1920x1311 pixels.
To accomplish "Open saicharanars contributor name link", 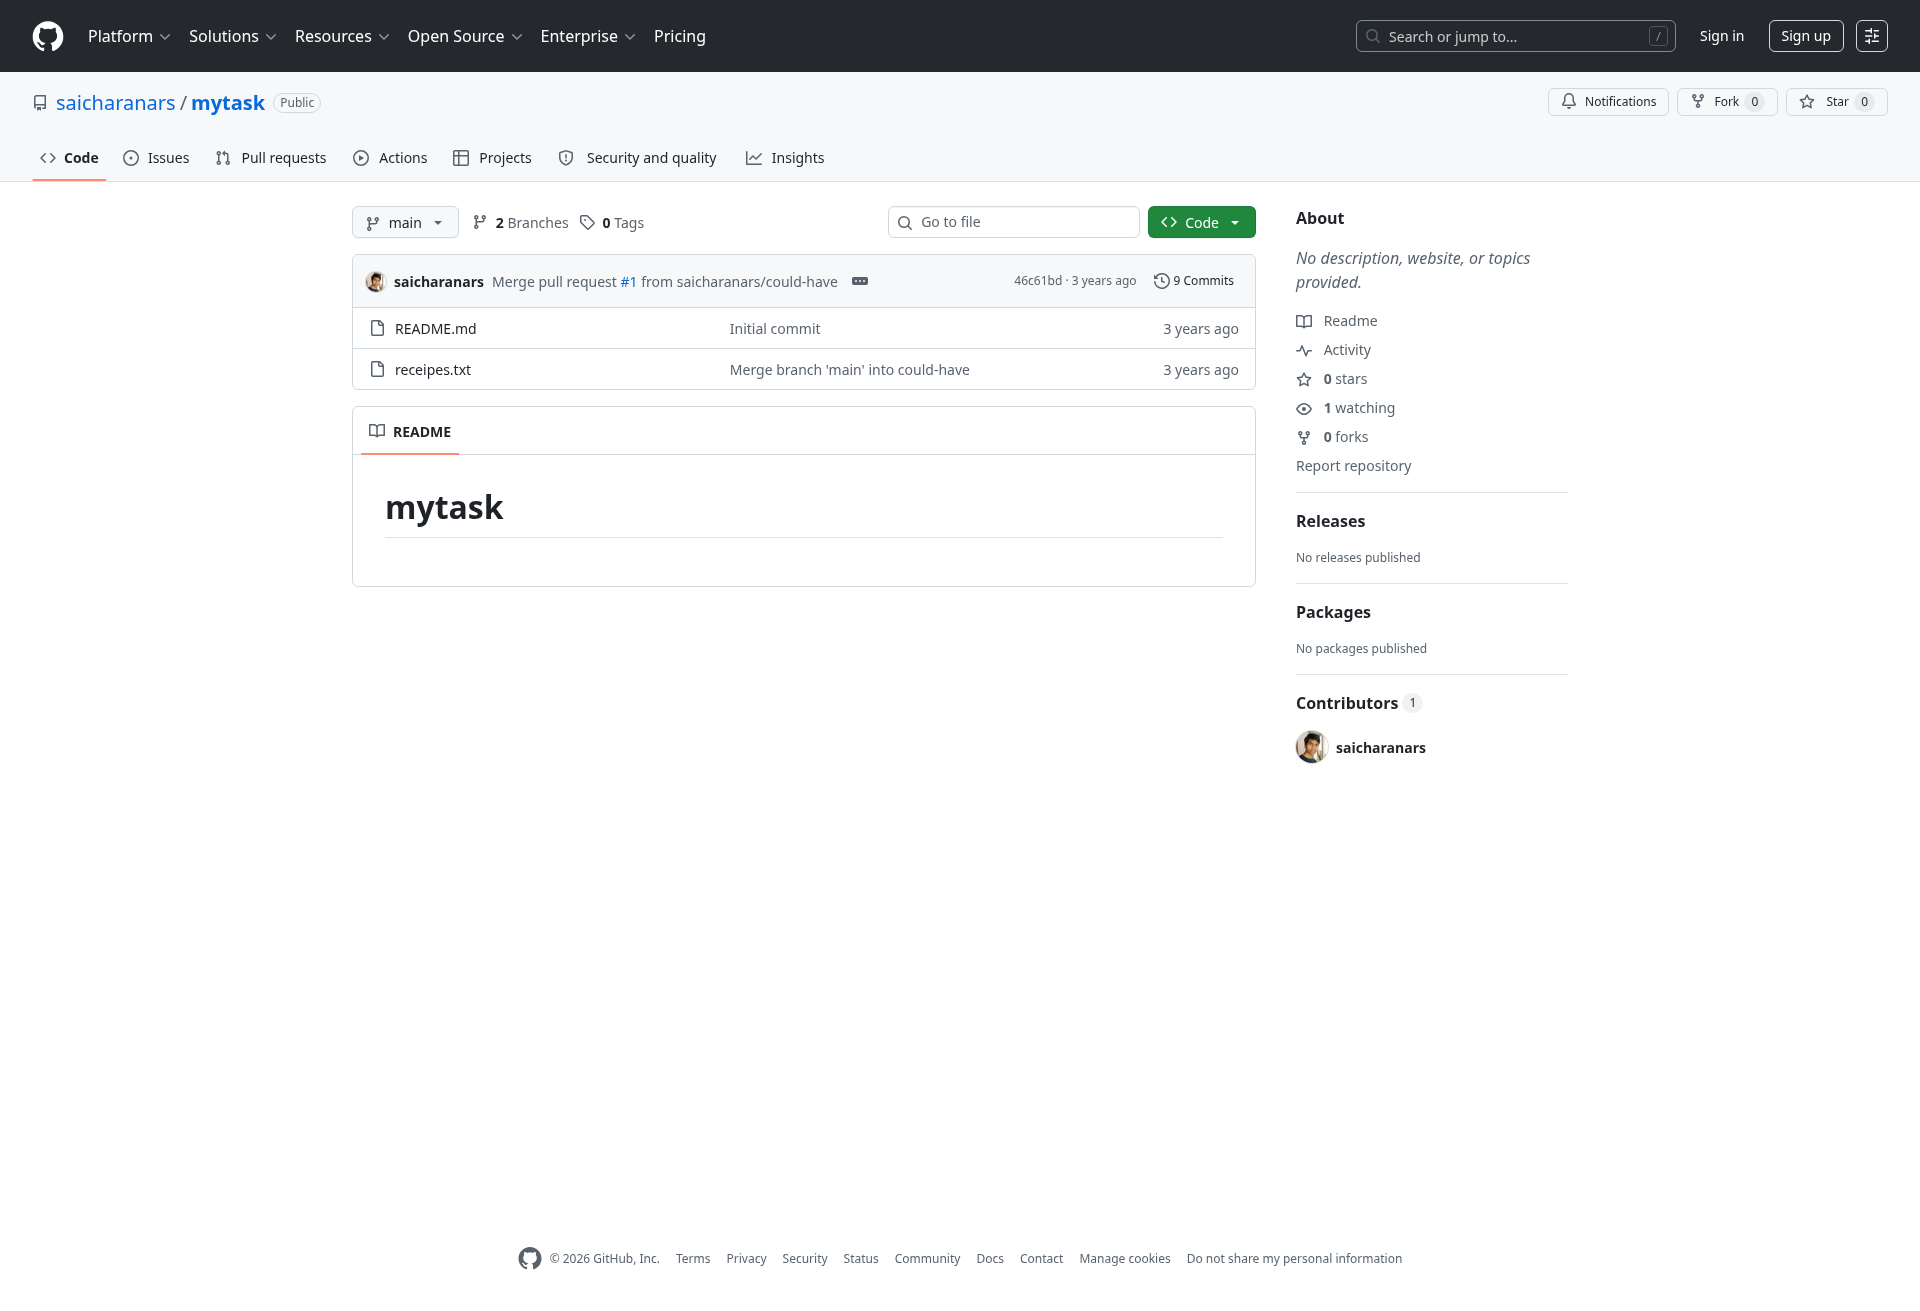I will pos(1381,748).
